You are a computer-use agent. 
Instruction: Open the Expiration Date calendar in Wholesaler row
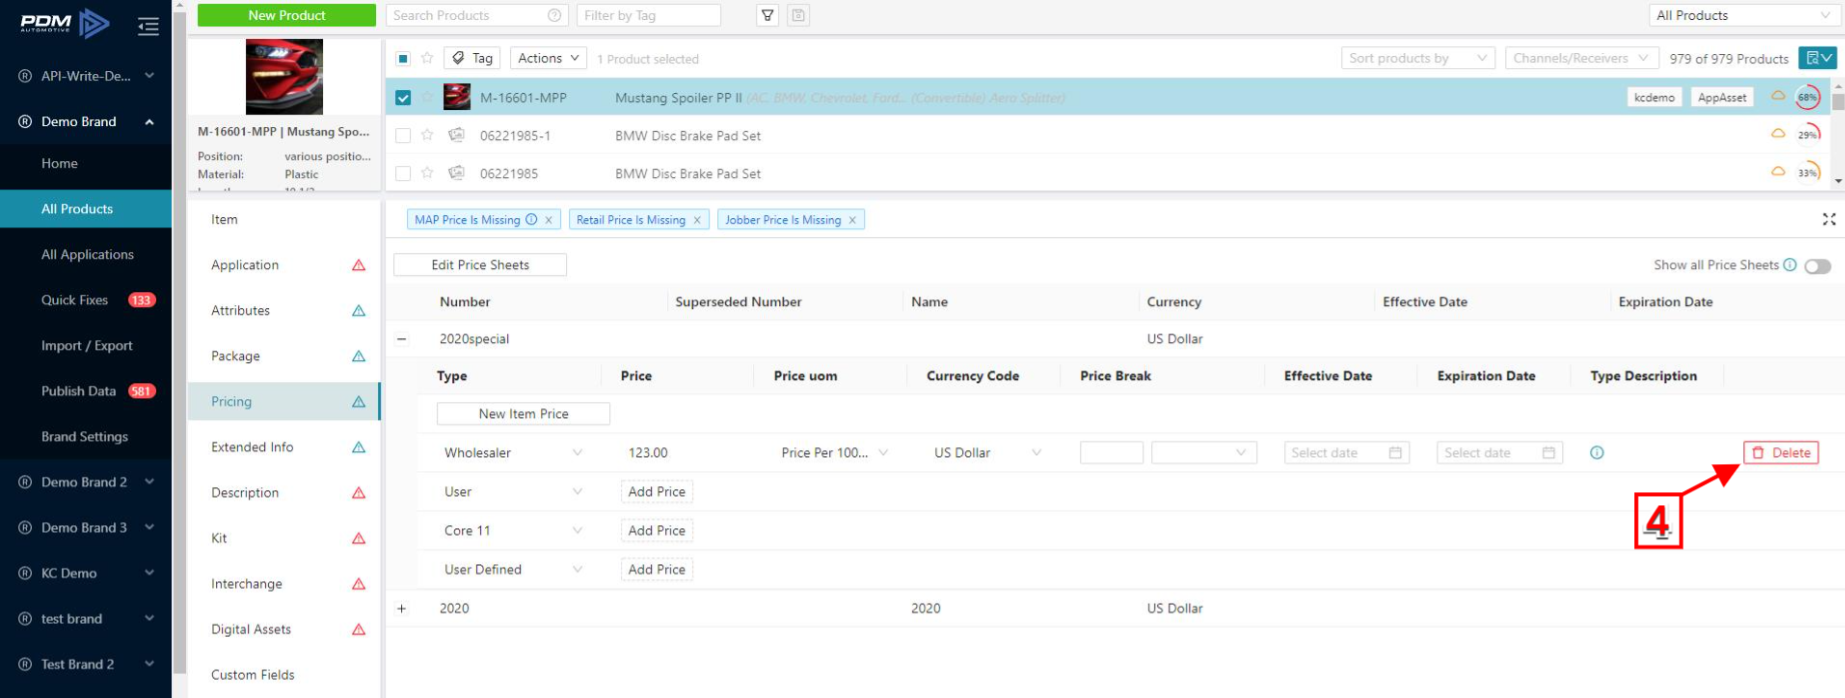point(1548,453)
